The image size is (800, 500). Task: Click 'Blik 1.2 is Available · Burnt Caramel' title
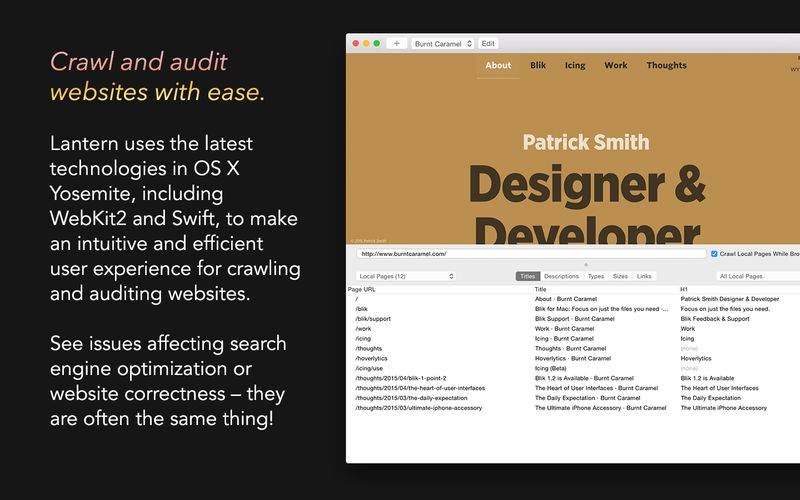click(x=584, y=378)
